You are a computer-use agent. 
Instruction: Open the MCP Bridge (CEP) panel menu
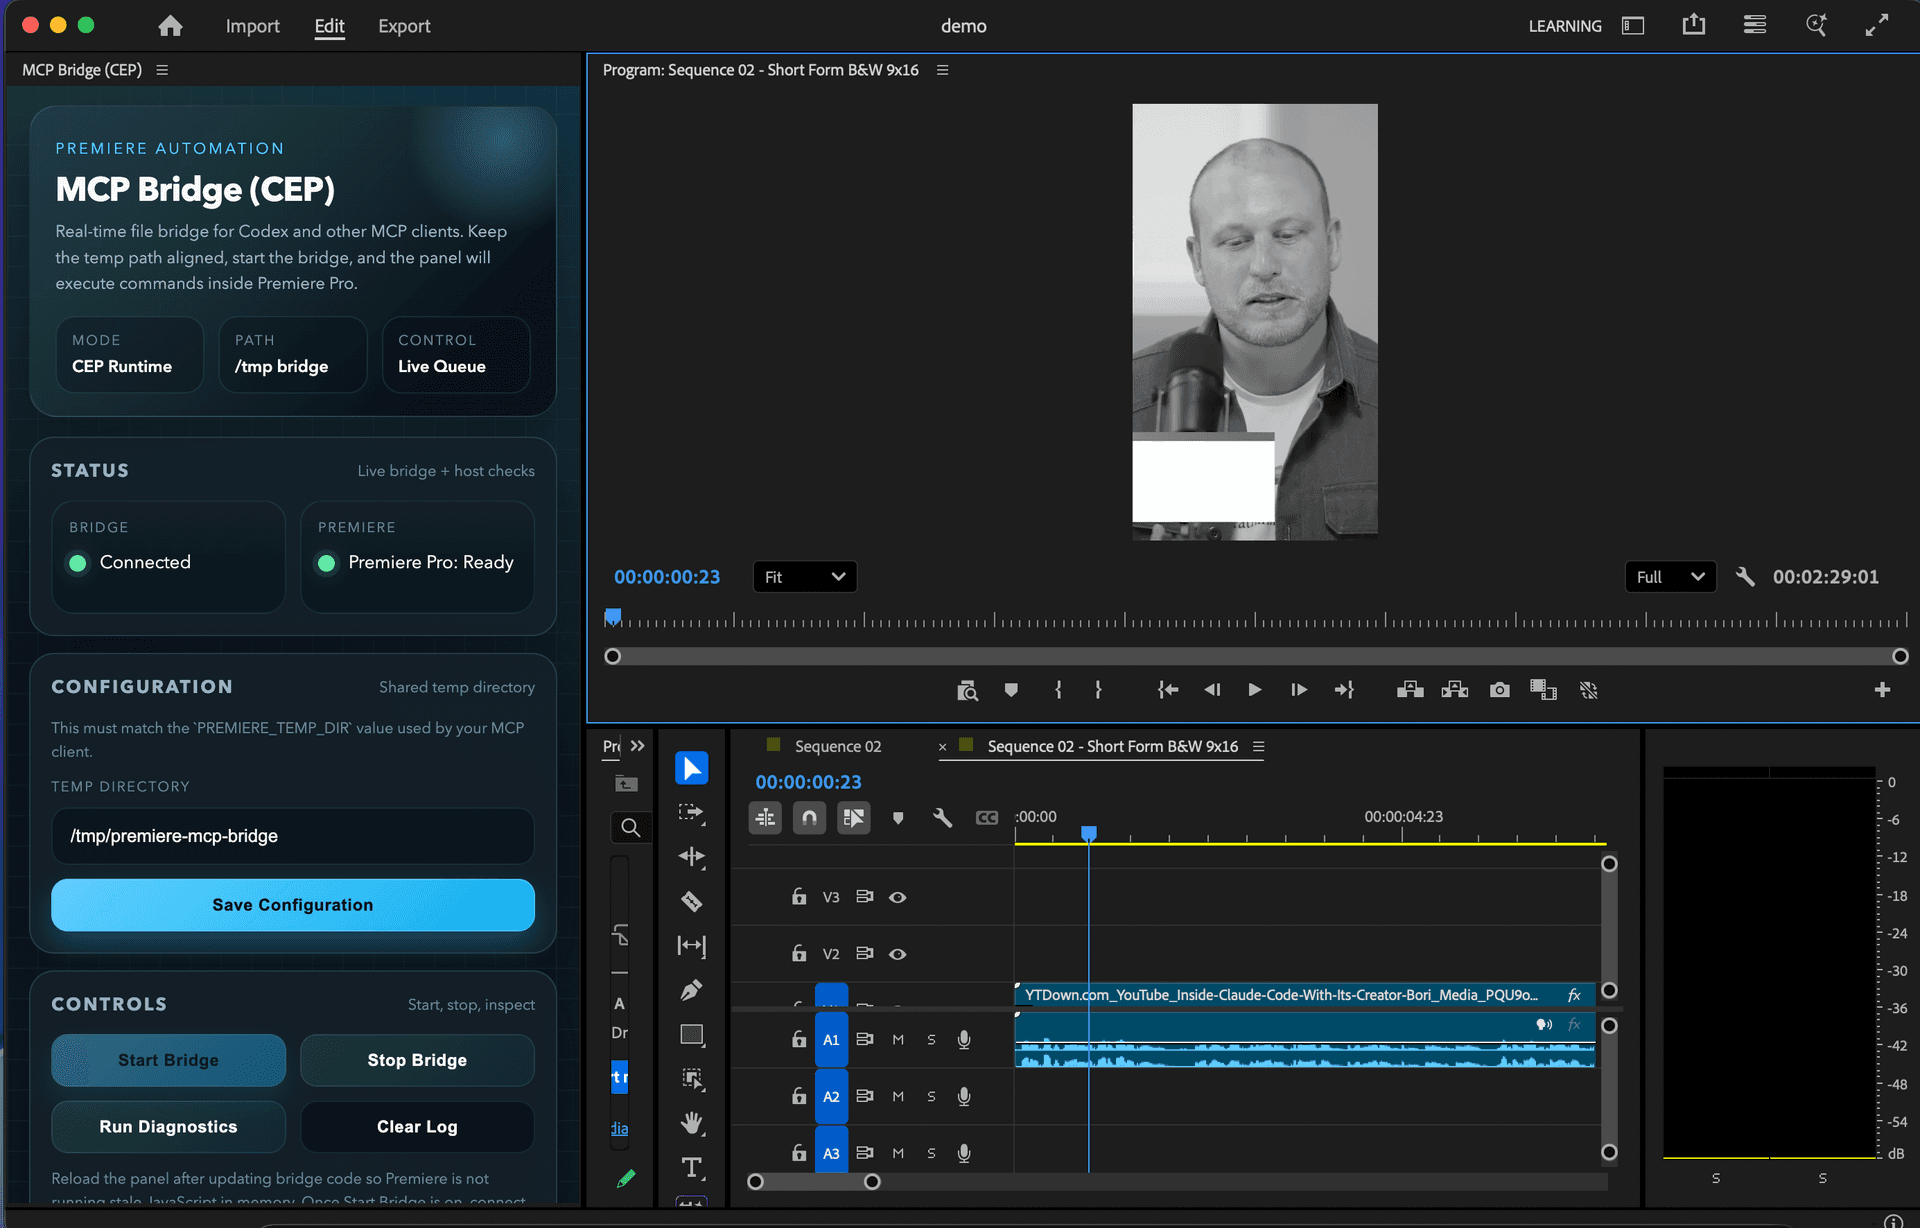pos(162,70)
